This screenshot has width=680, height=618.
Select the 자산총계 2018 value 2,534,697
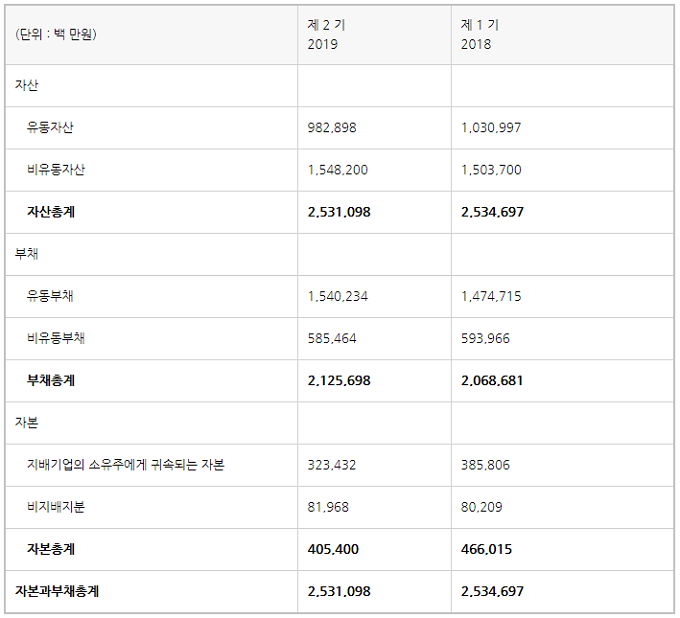click(492, 212)
